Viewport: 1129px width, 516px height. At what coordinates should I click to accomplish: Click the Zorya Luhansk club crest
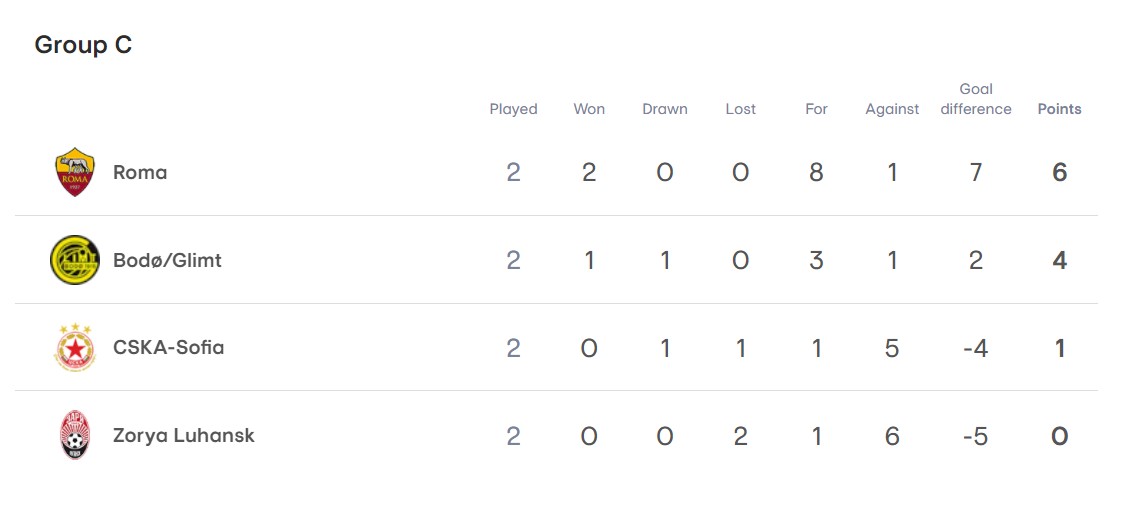pos(75,435)
